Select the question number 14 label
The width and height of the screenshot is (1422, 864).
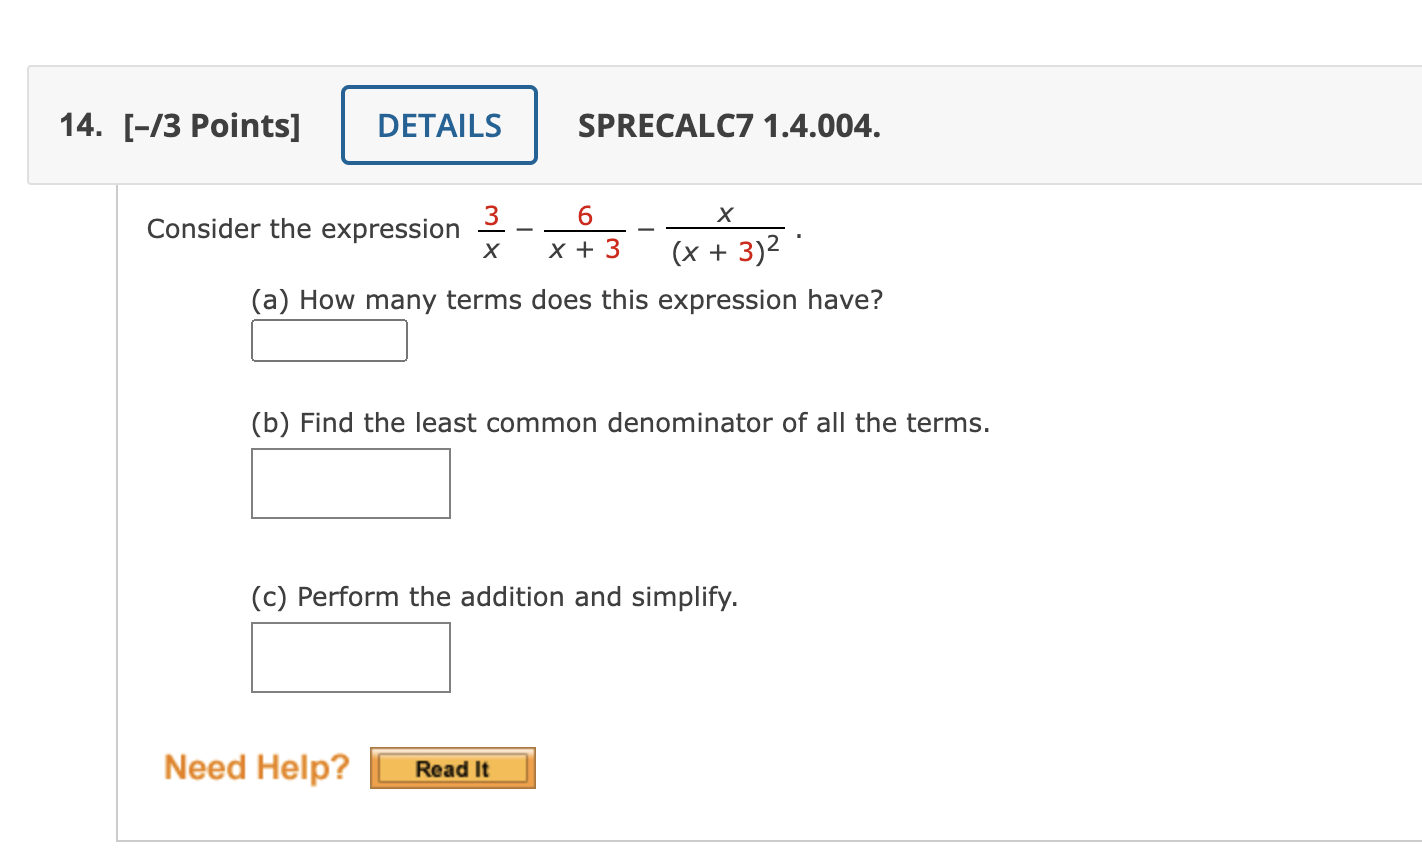click(78, 125)
